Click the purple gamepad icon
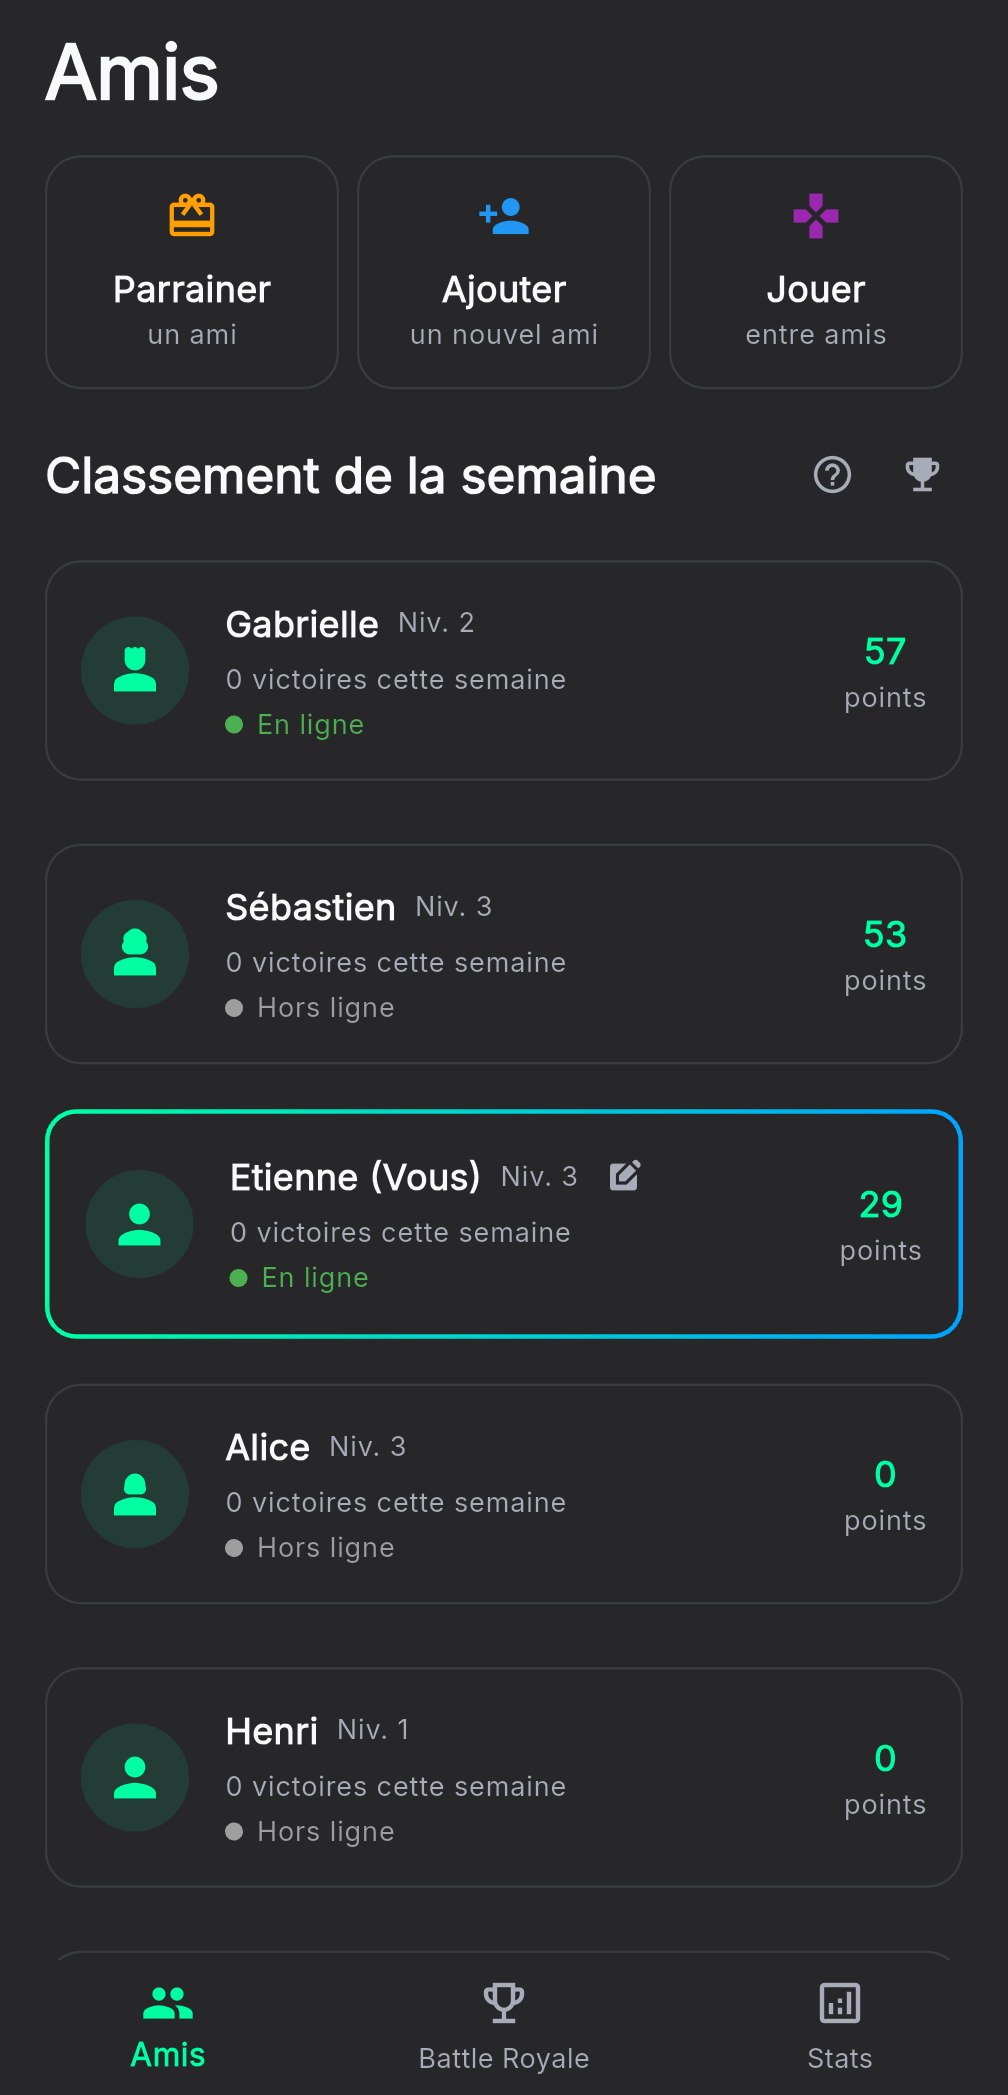 (816, 215)
